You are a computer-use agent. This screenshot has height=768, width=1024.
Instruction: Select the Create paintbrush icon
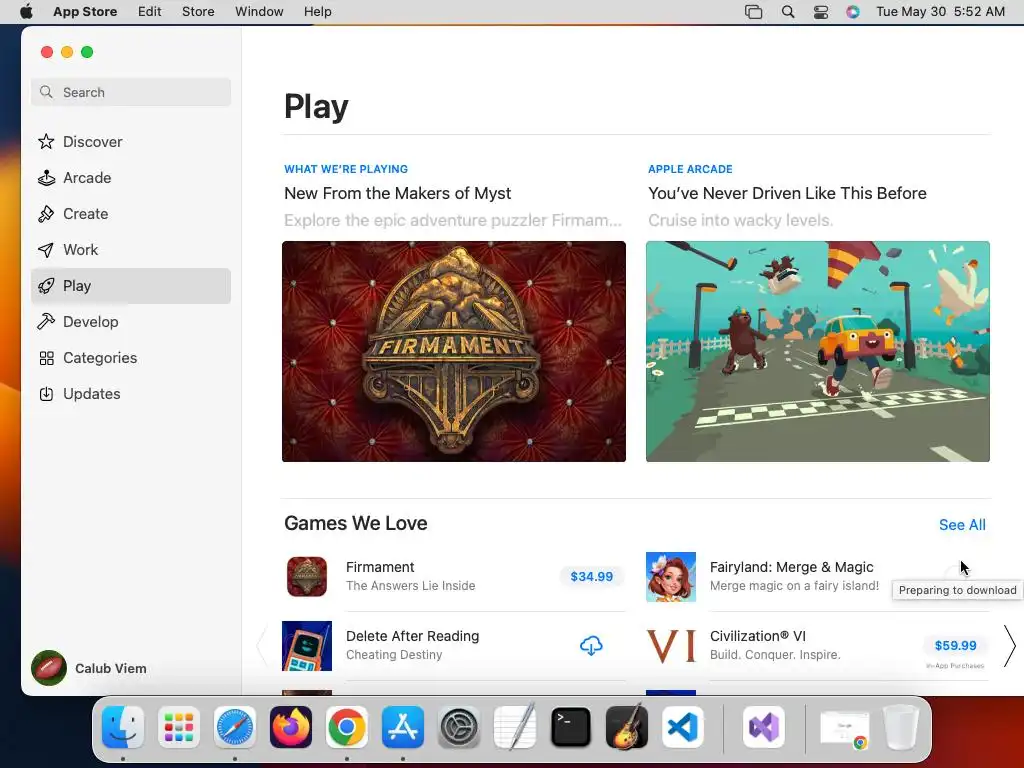tap(46, 214)
